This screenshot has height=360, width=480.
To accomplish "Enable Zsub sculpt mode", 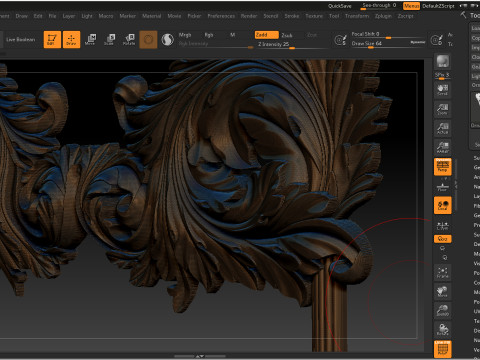I will 287,35.
